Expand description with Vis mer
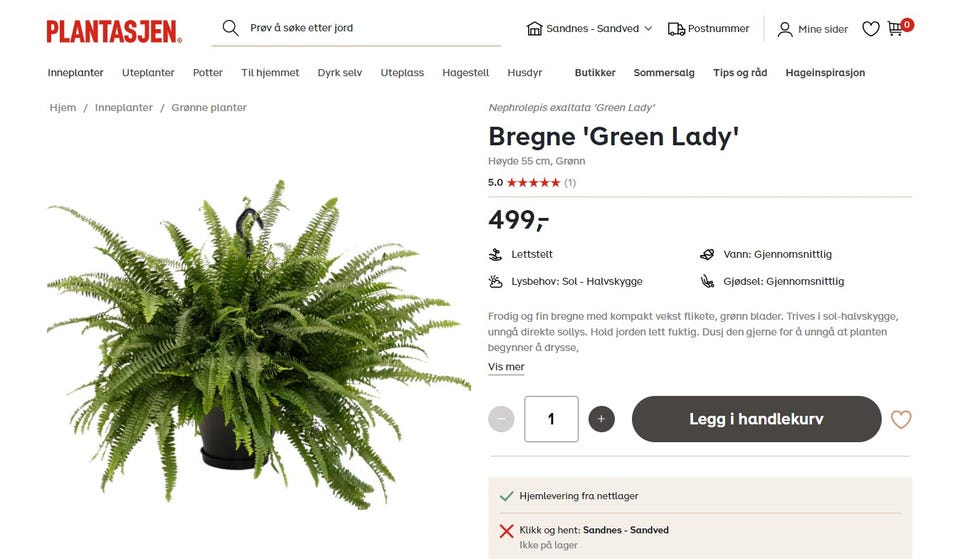960x559 pixels. (506, 367)
